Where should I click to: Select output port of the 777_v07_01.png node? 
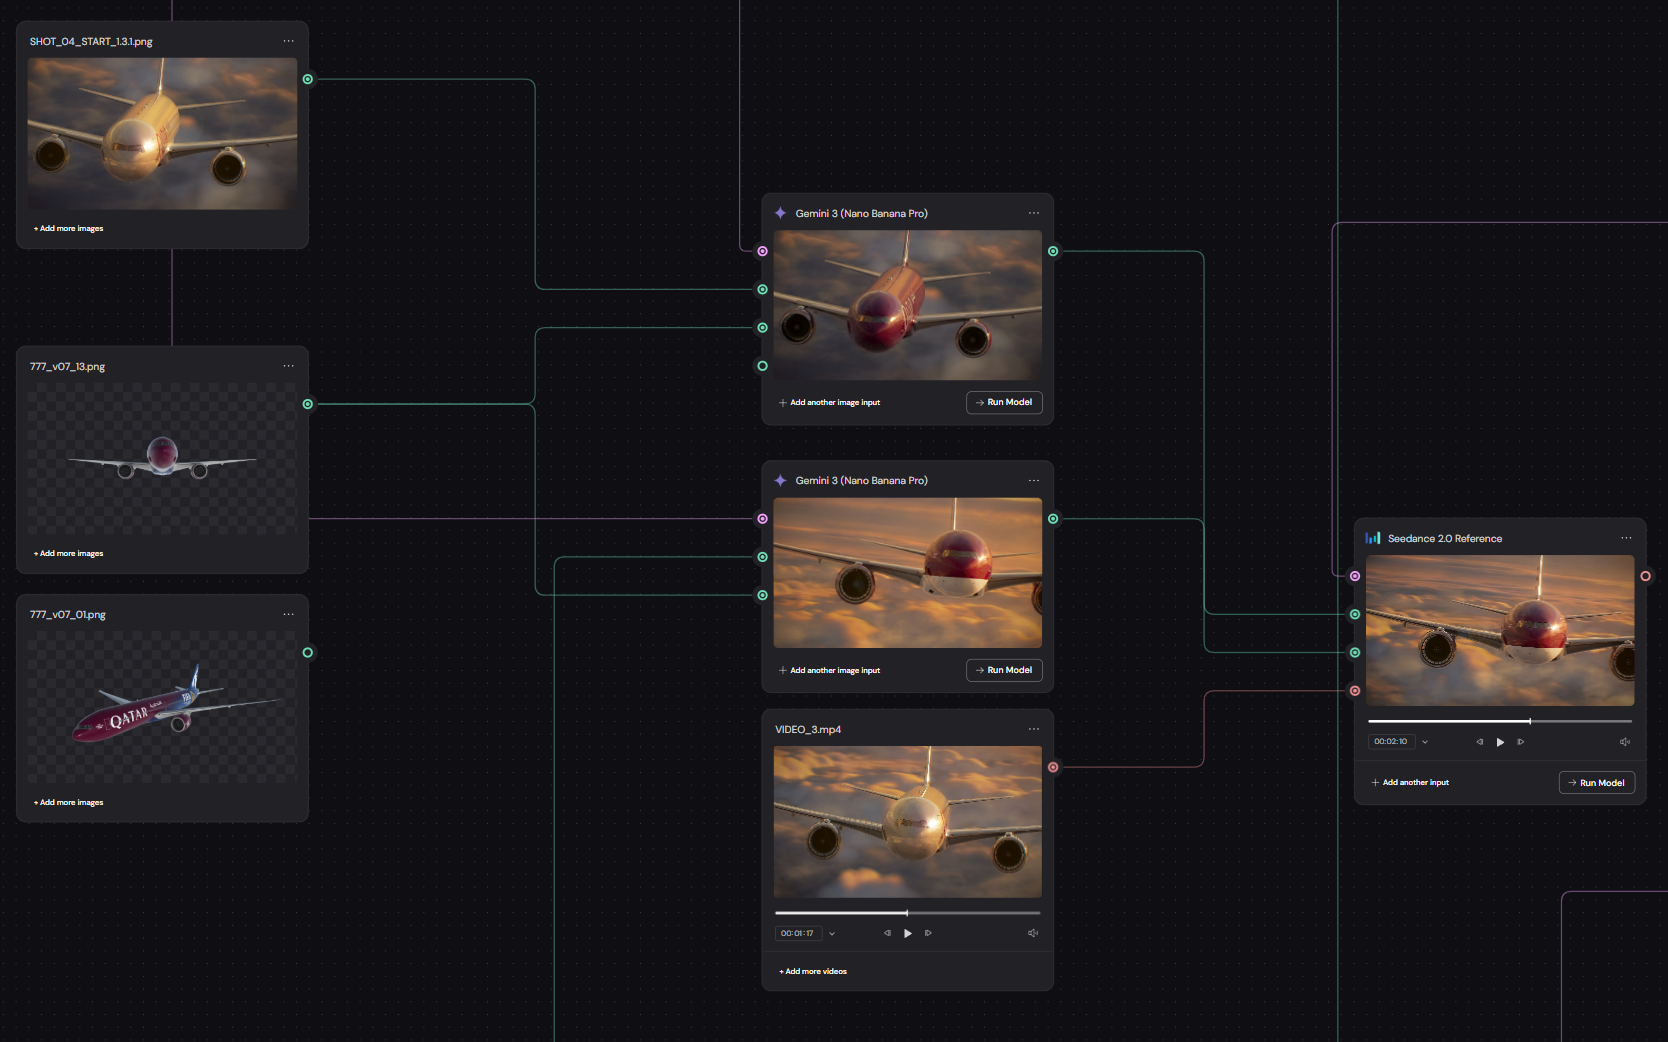coord(308,652)
